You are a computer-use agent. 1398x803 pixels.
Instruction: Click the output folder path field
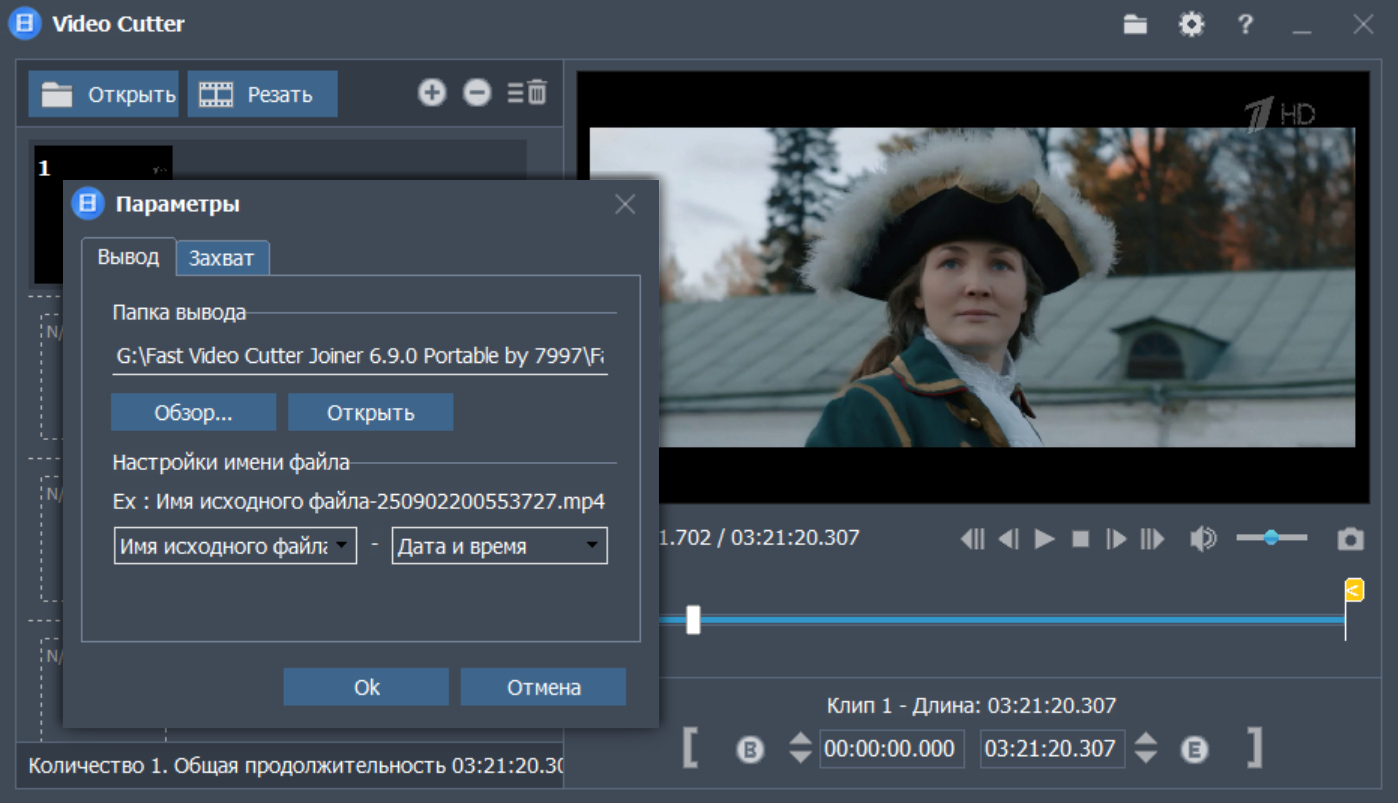pos(360,356)
